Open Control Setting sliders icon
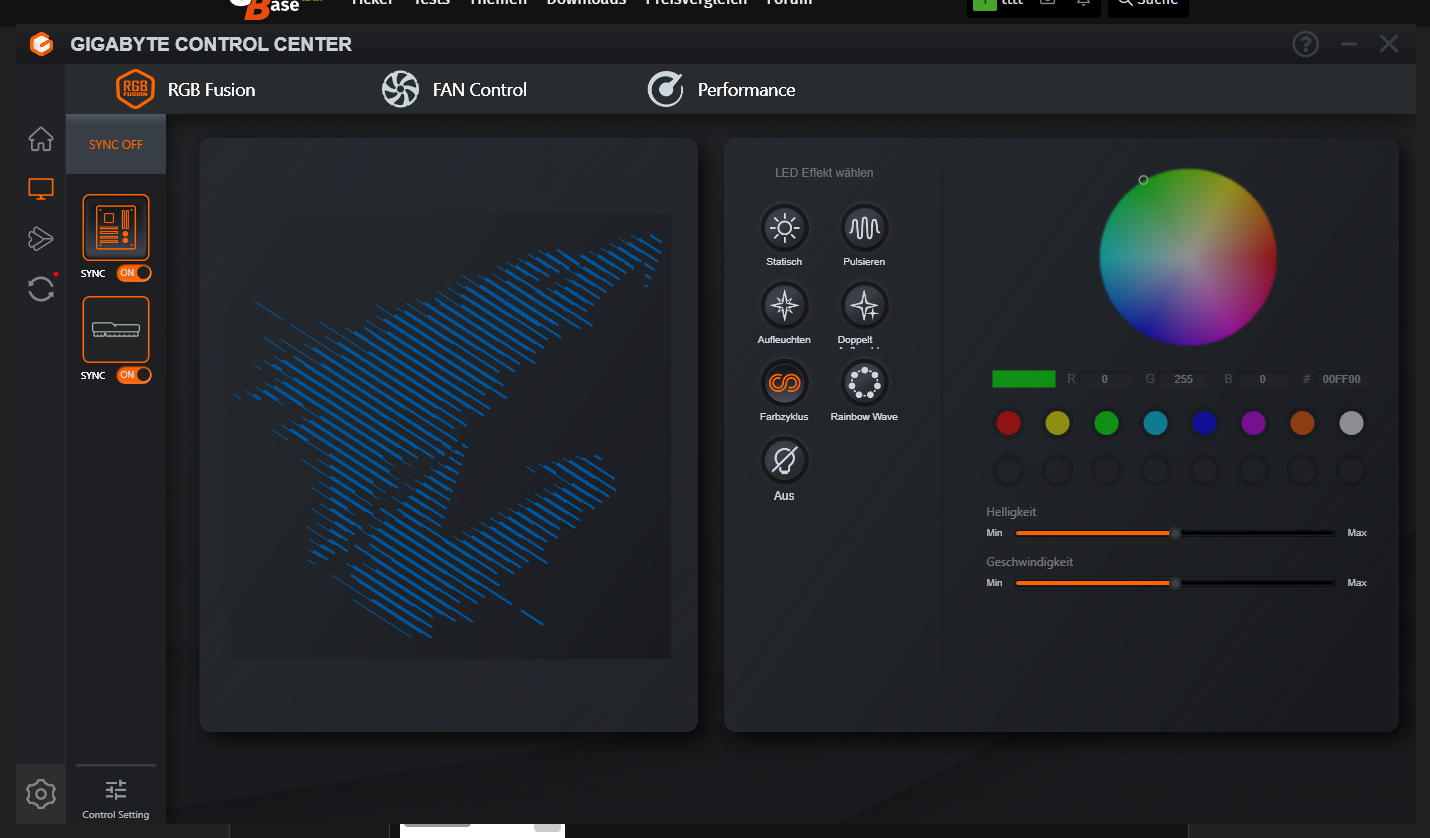1430x838 pixels. pos(116,790)
